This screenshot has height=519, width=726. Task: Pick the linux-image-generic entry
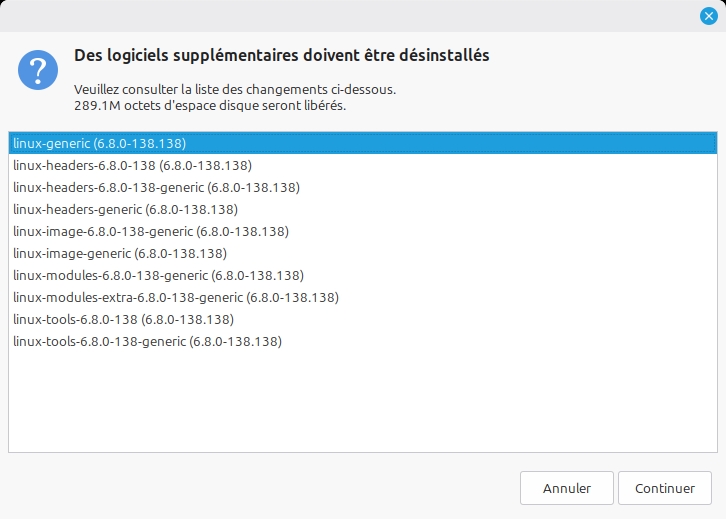(363, 253)
